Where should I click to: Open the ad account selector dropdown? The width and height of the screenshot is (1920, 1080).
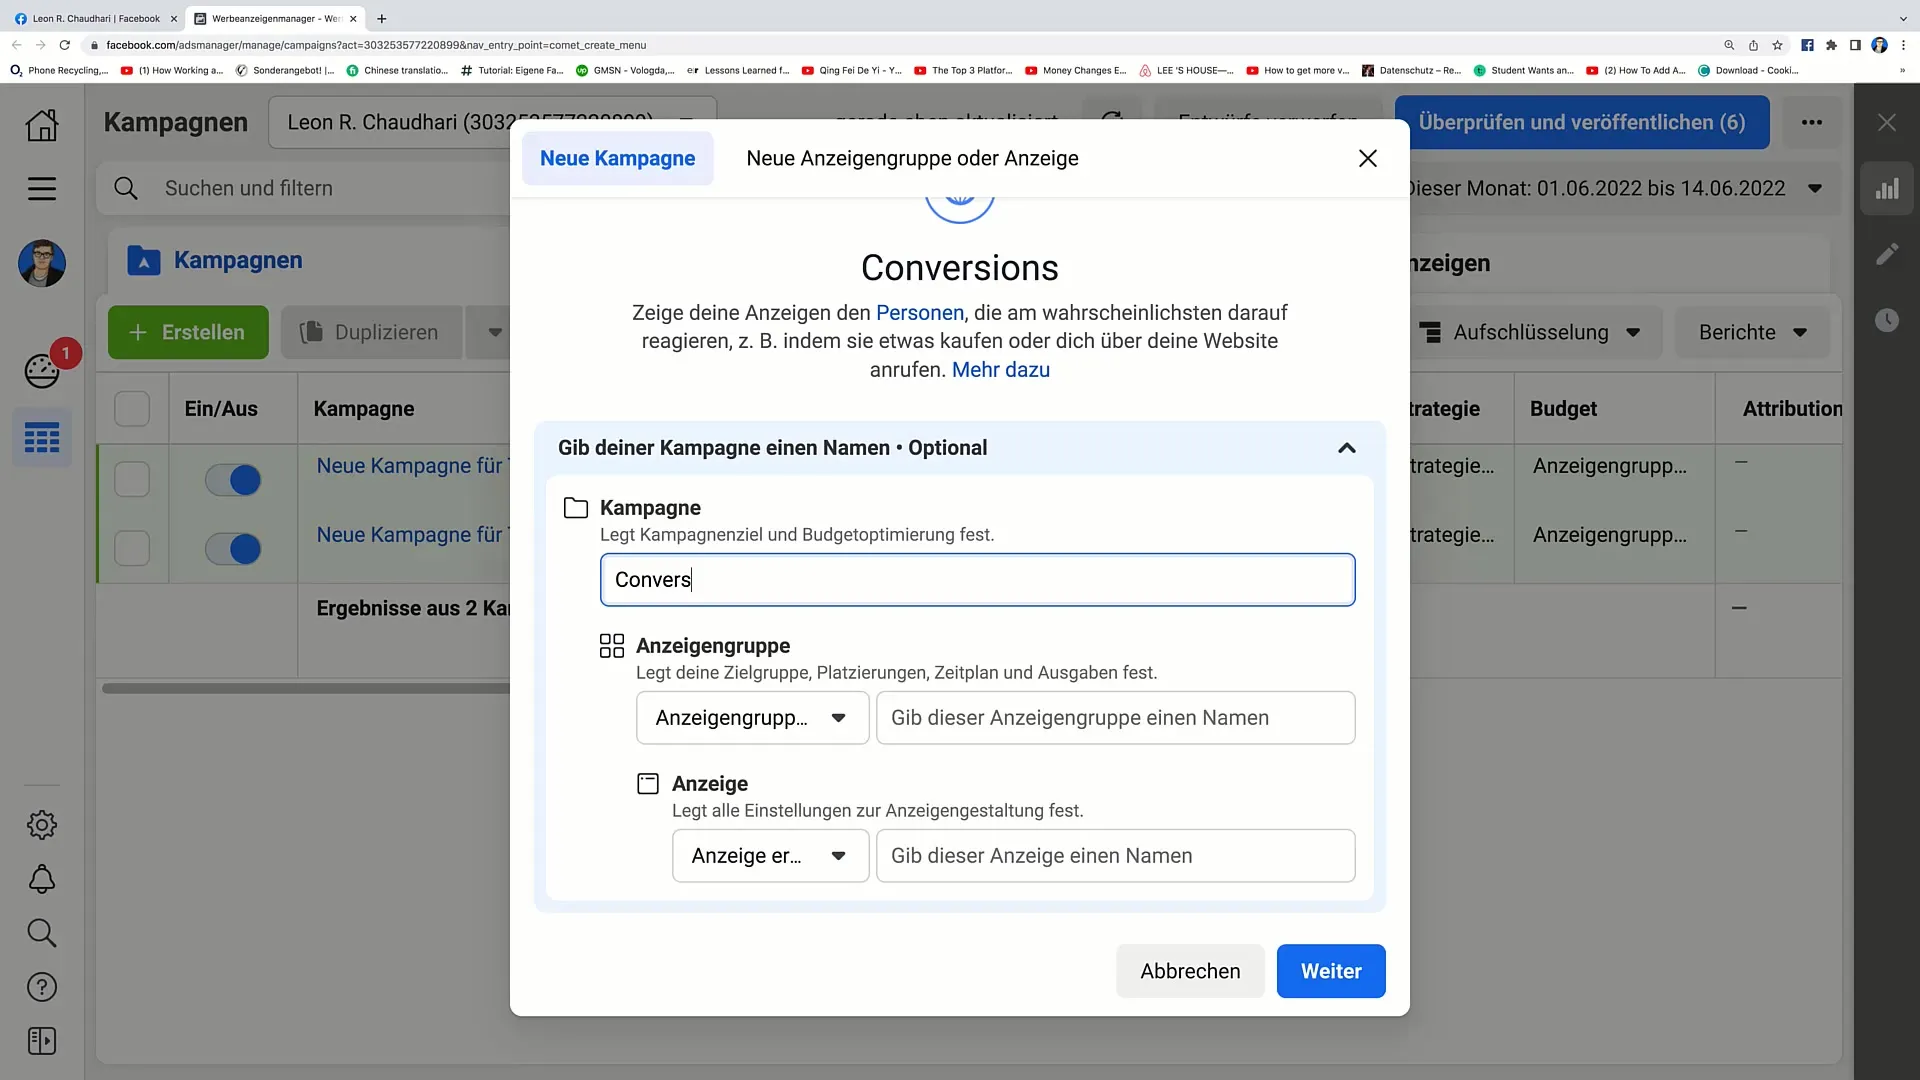click(x=493, y=122)
